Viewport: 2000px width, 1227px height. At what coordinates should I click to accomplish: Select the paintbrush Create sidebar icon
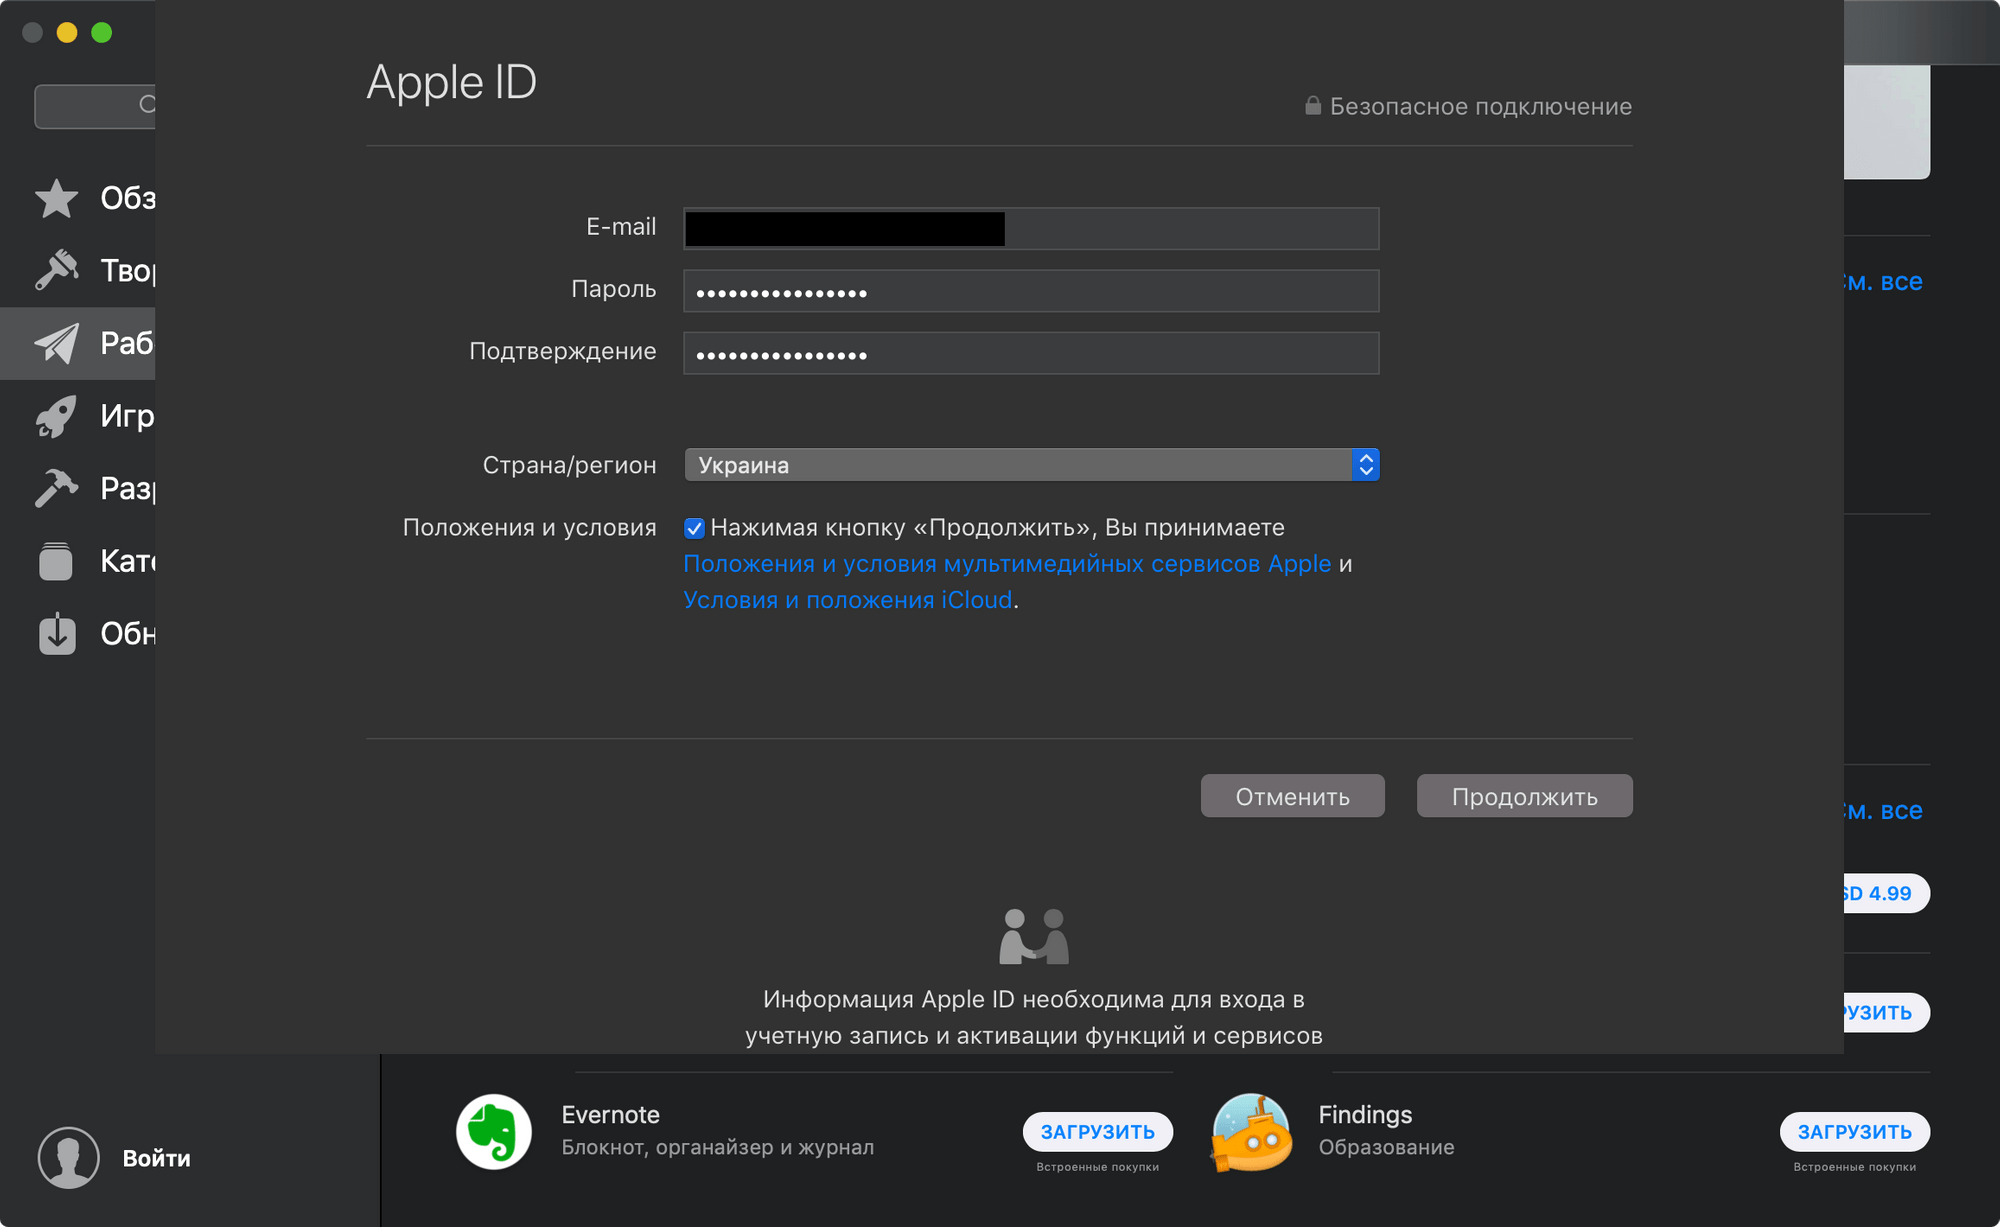coord(56,270)
